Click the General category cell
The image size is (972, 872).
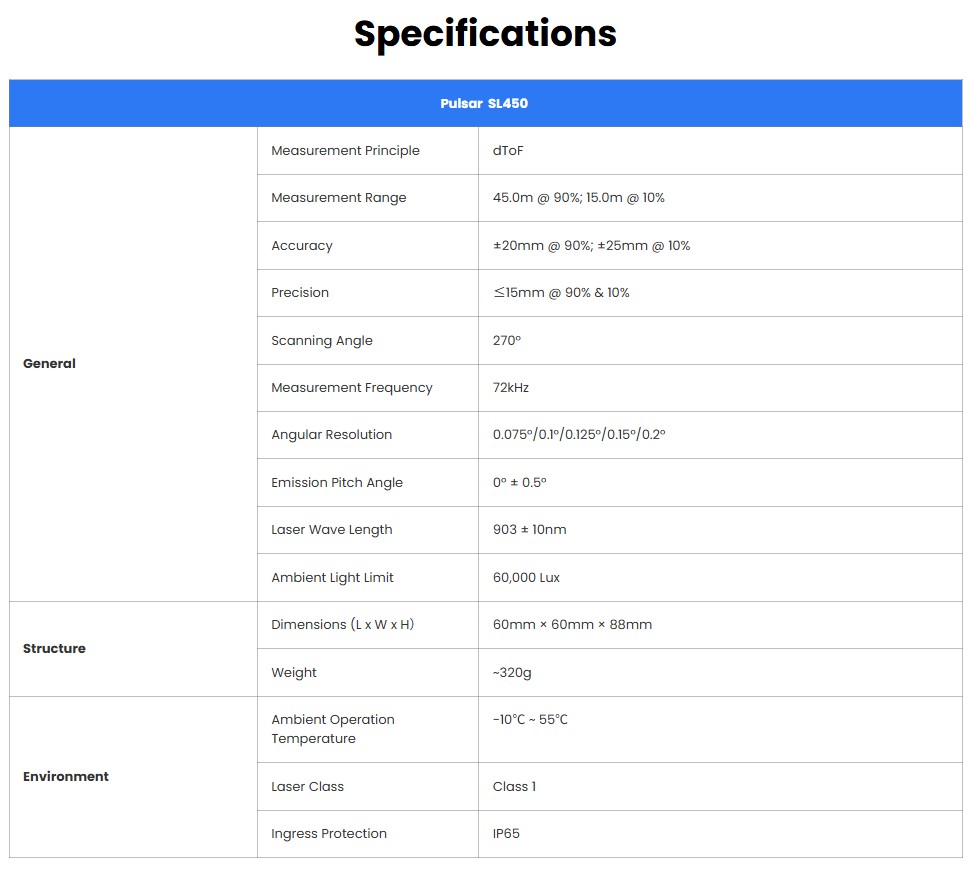[x=49, y=364]
